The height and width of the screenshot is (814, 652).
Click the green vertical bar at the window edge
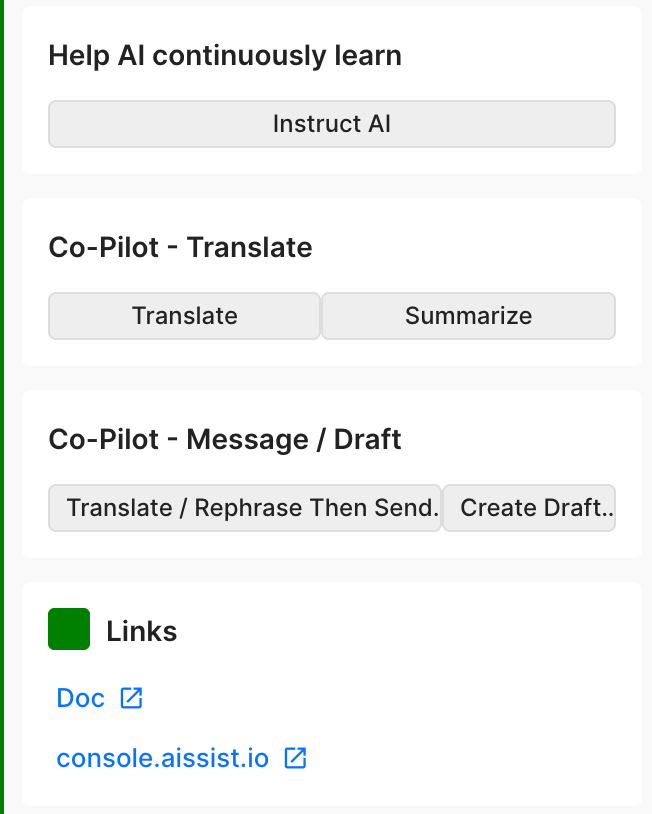[2, 407]
